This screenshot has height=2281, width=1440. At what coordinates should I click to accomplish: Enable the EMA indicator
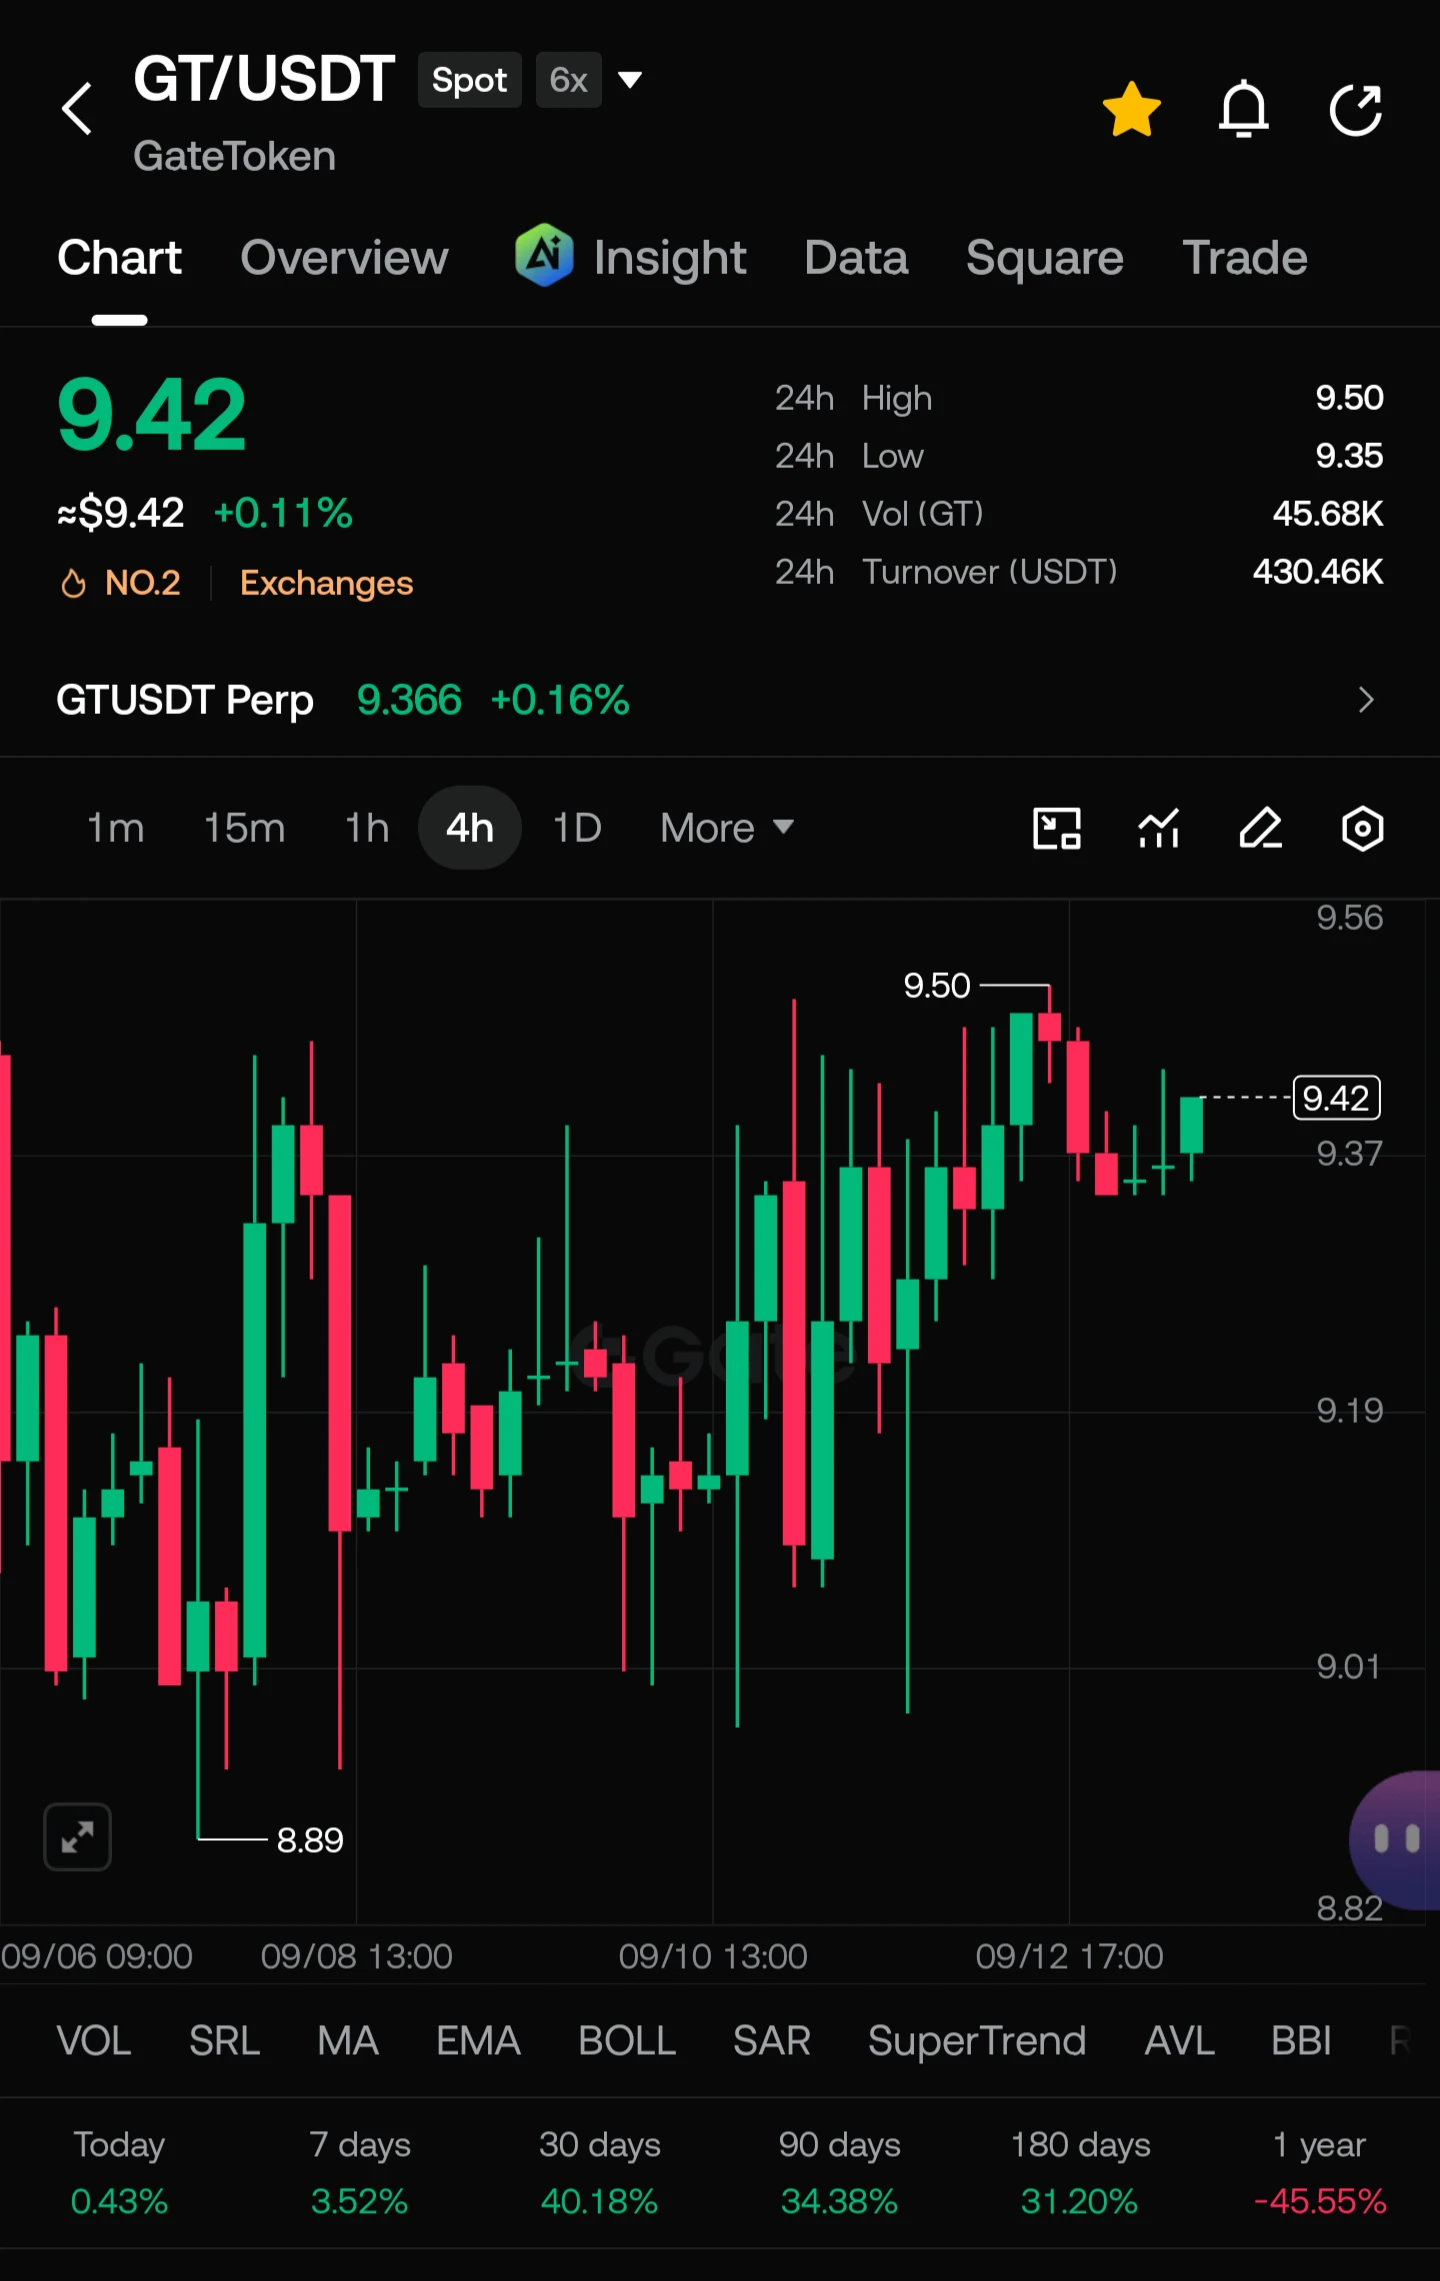tap(478, 2041)
